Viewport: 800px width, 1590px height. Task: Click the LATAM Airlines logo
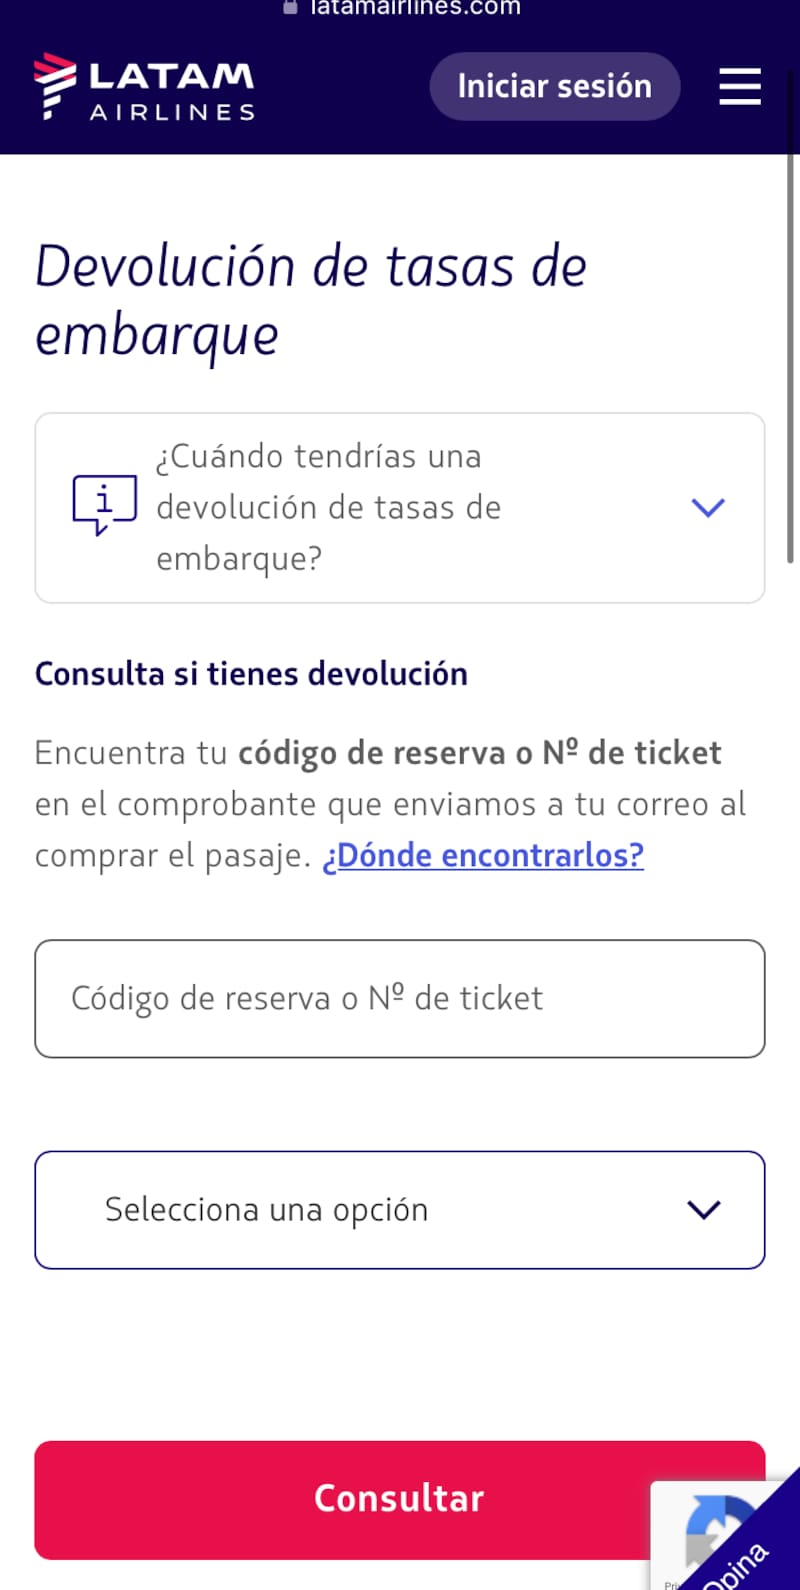pos(144,87)
